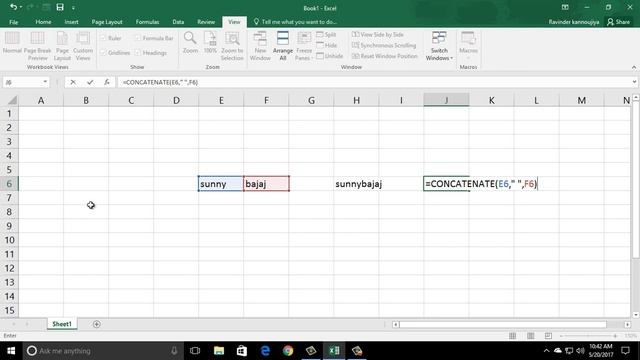Select cell E6 containing sunny
640x360 pixels.
pyautogui.click(x=221, y=184)
